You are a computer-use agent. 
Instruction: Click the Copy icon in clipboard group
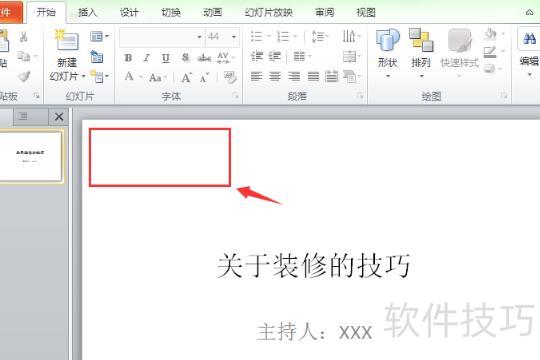[24, 56]
